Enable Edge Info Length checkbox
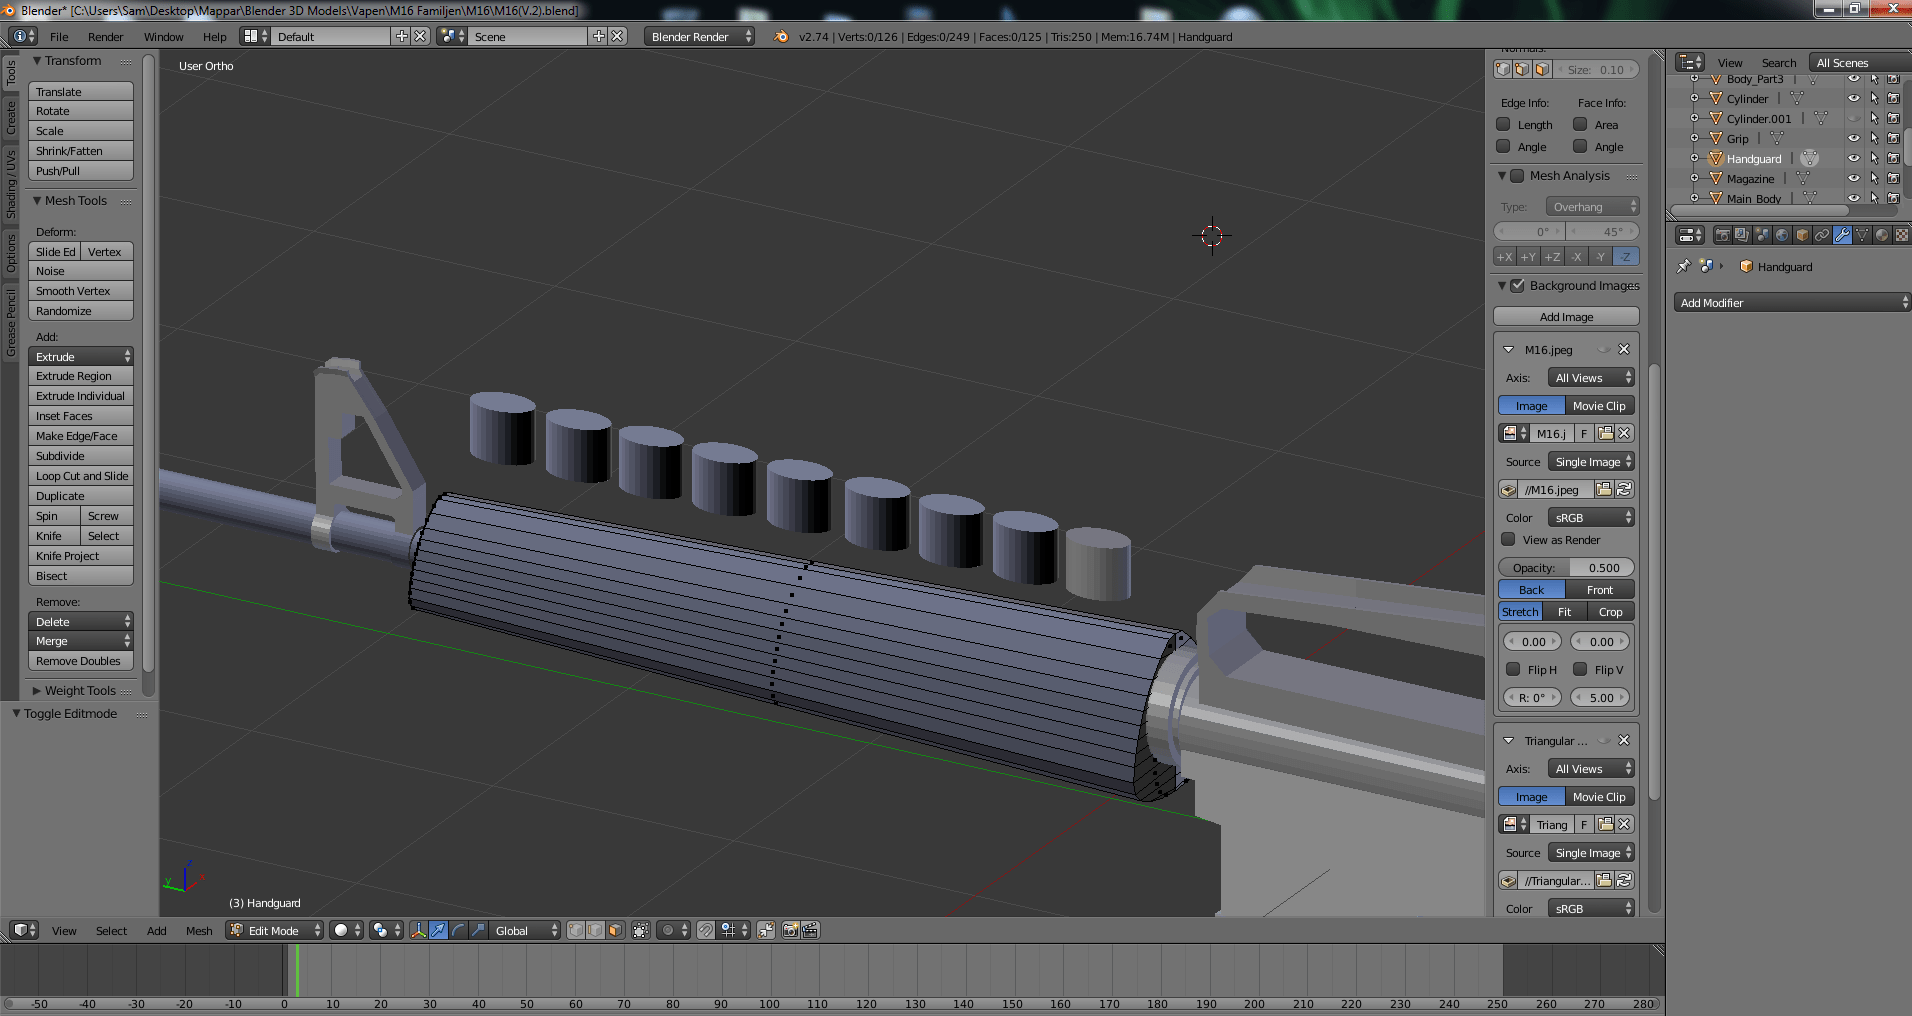This screenshot has width=1912, height=1016. pyautogui.click(x=1503, y=124)
